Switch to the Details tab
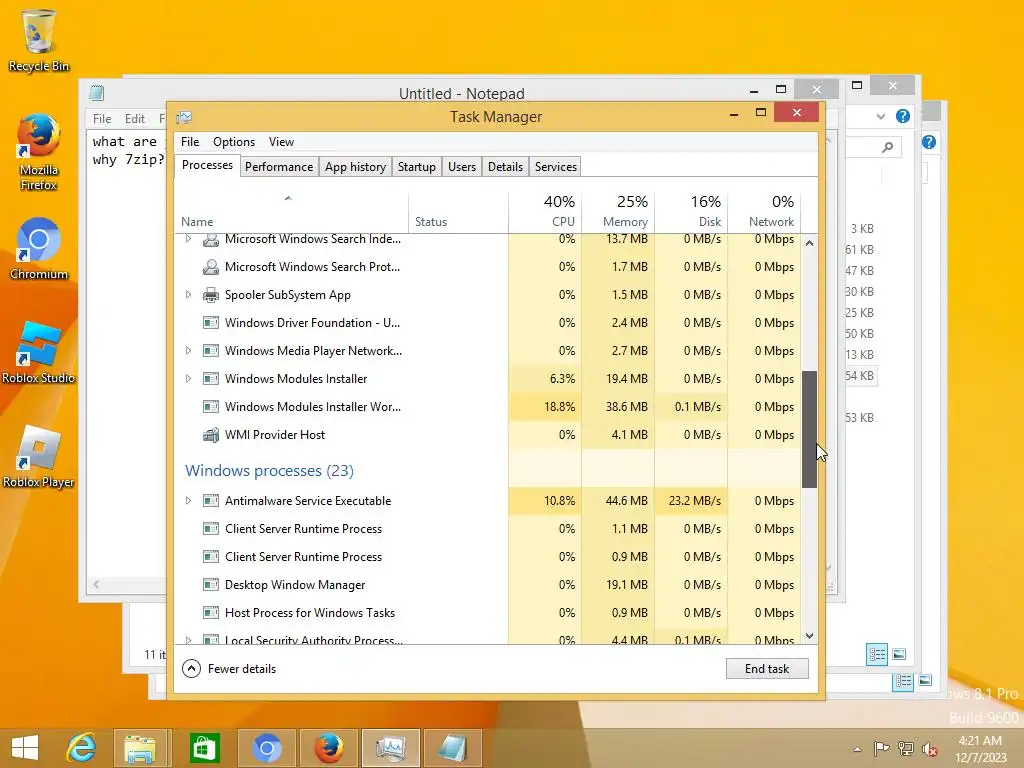 (505, 167)
